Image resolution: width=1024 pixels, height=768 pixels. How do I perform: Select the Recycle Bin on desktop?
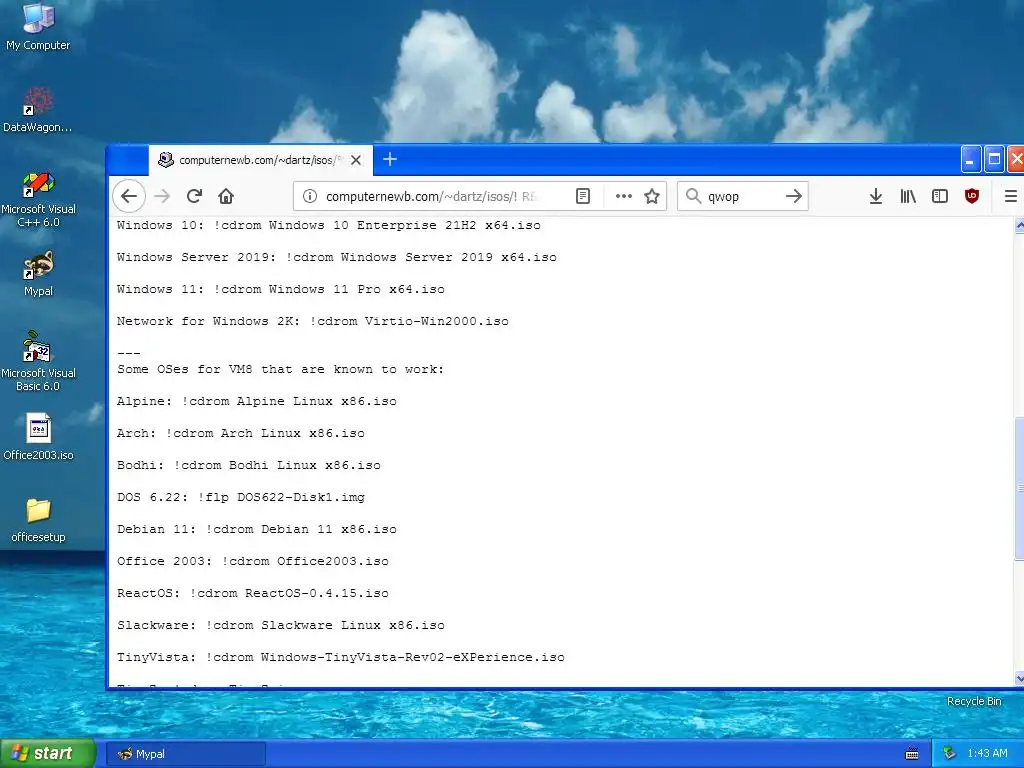974,701
